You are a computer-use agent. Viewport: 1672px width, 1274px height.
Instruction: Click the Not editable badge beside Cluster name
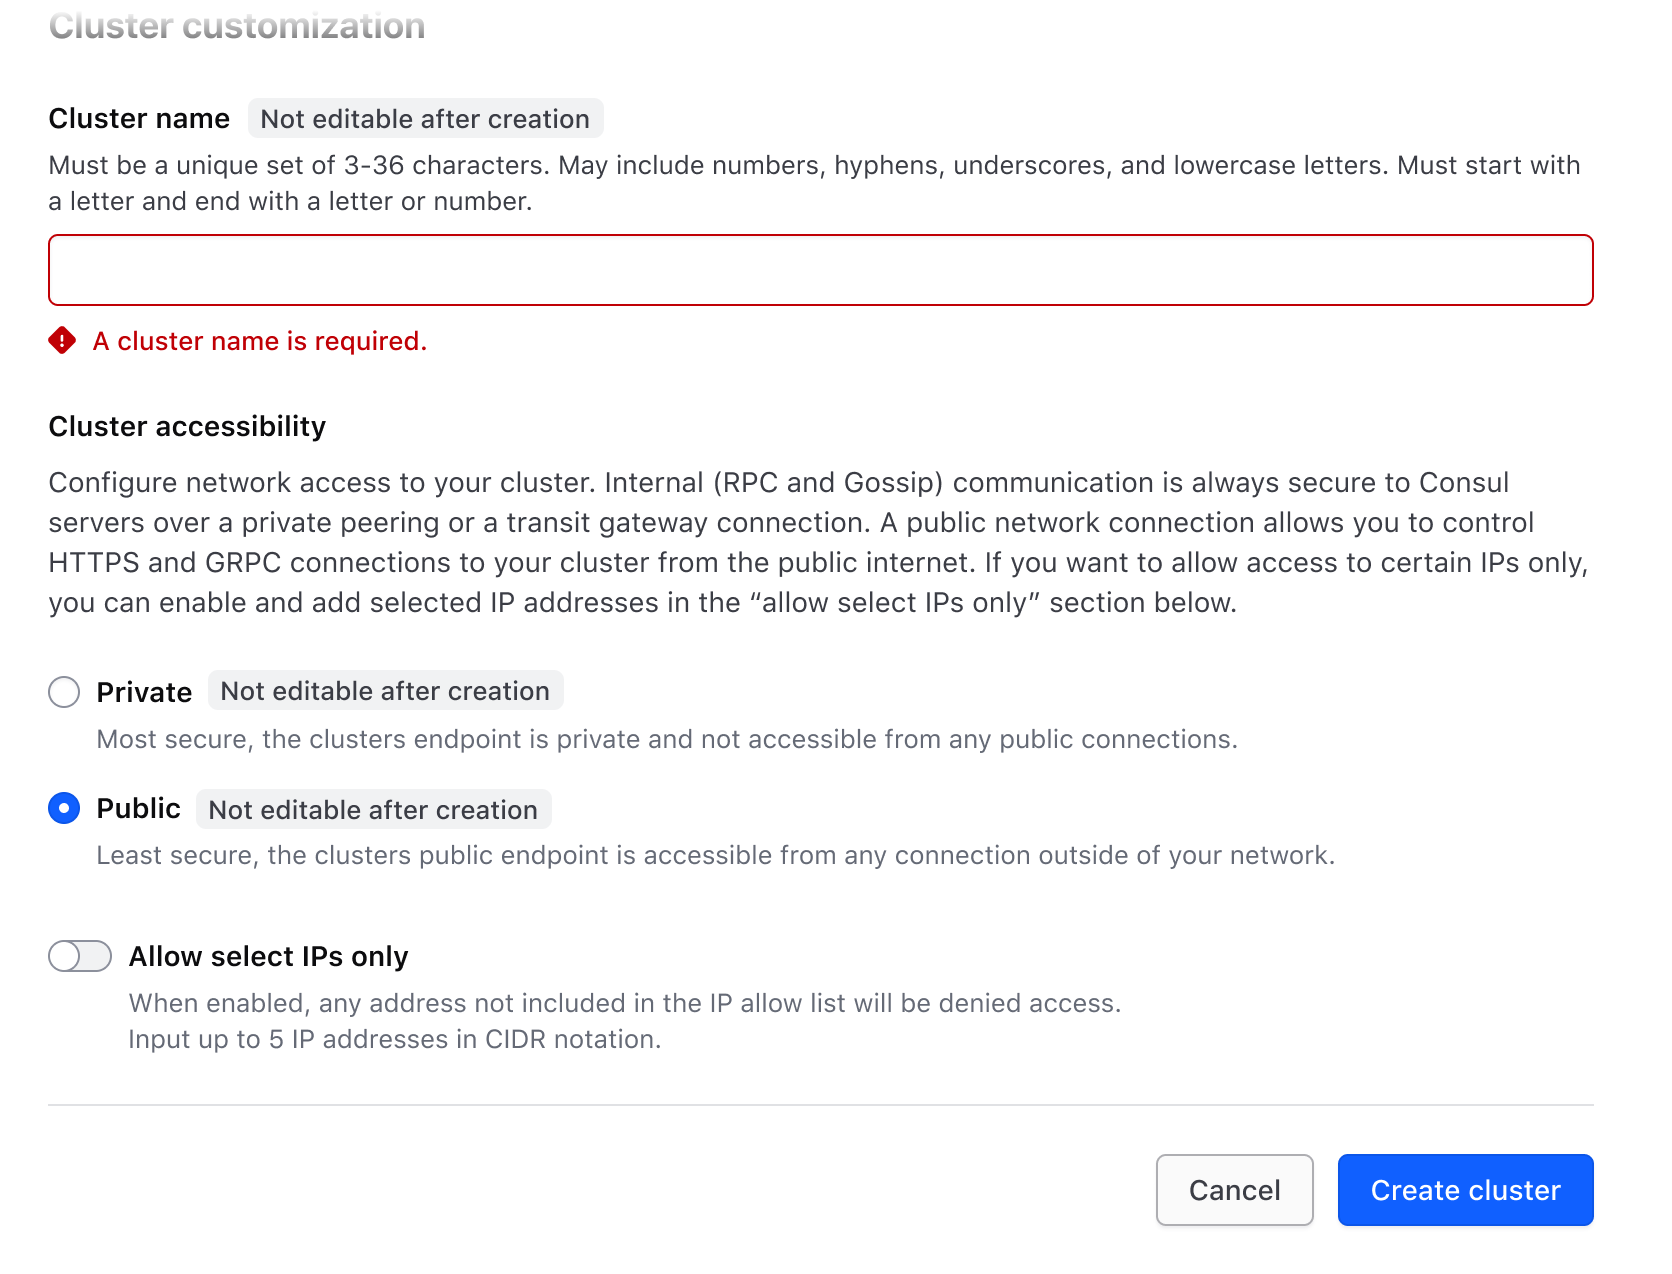[424, 118]
